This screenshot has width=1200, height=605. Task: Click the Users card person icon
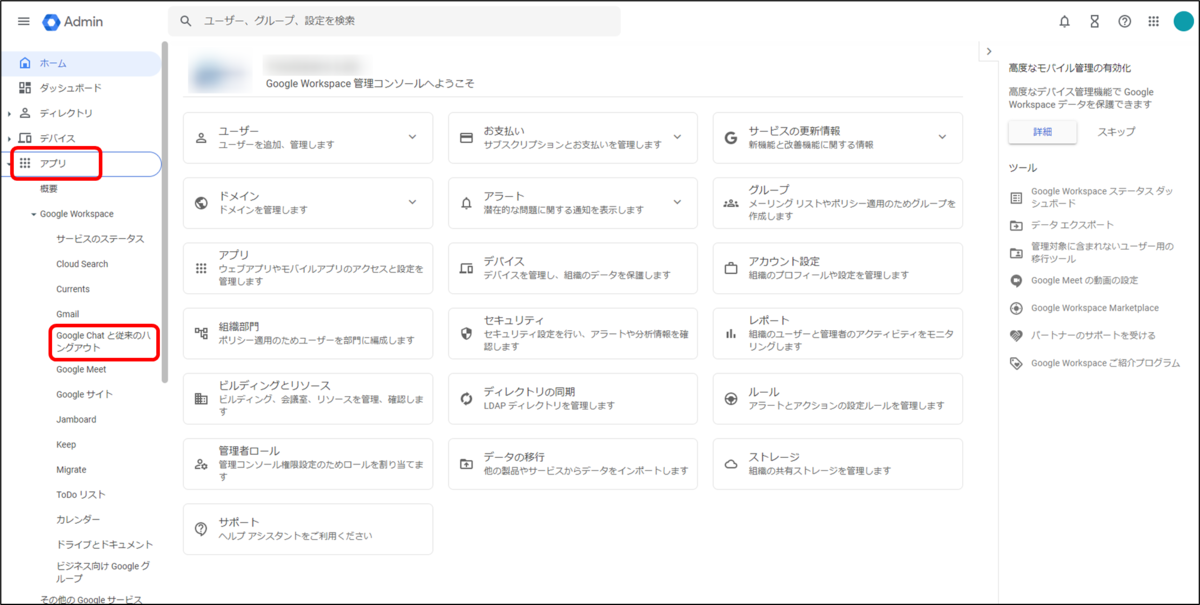[x=201, y=137]
